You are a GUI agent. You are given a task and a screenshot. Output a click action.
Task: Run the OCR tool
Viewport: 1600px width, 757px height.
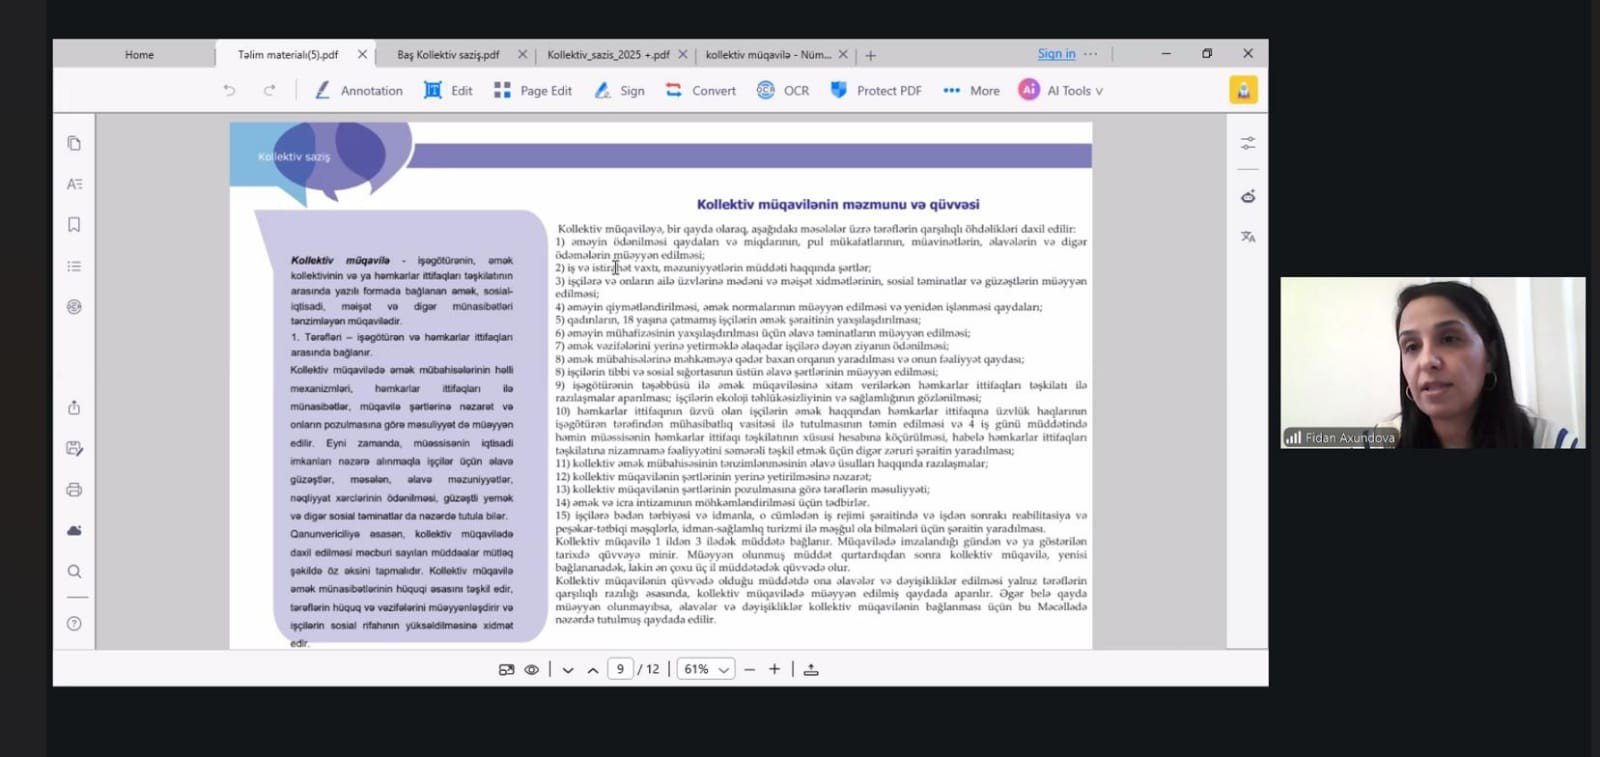[x=783, y=90]
